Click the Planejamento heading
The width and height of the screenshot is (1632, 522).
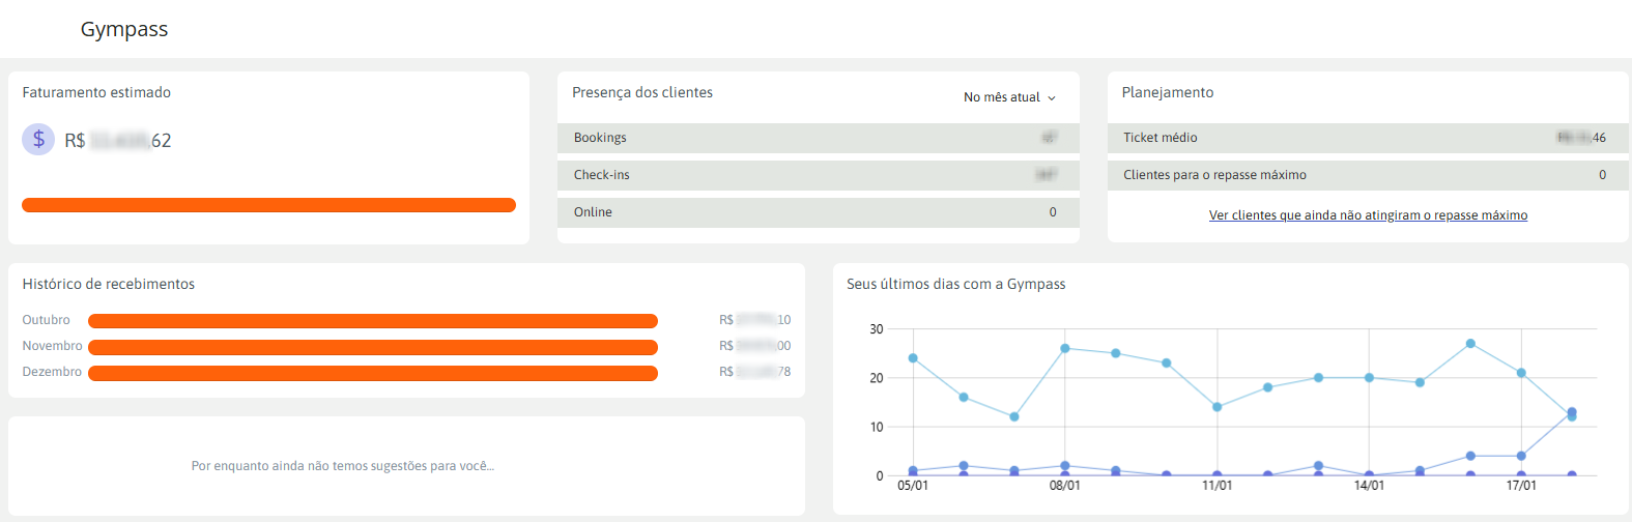1167,92
